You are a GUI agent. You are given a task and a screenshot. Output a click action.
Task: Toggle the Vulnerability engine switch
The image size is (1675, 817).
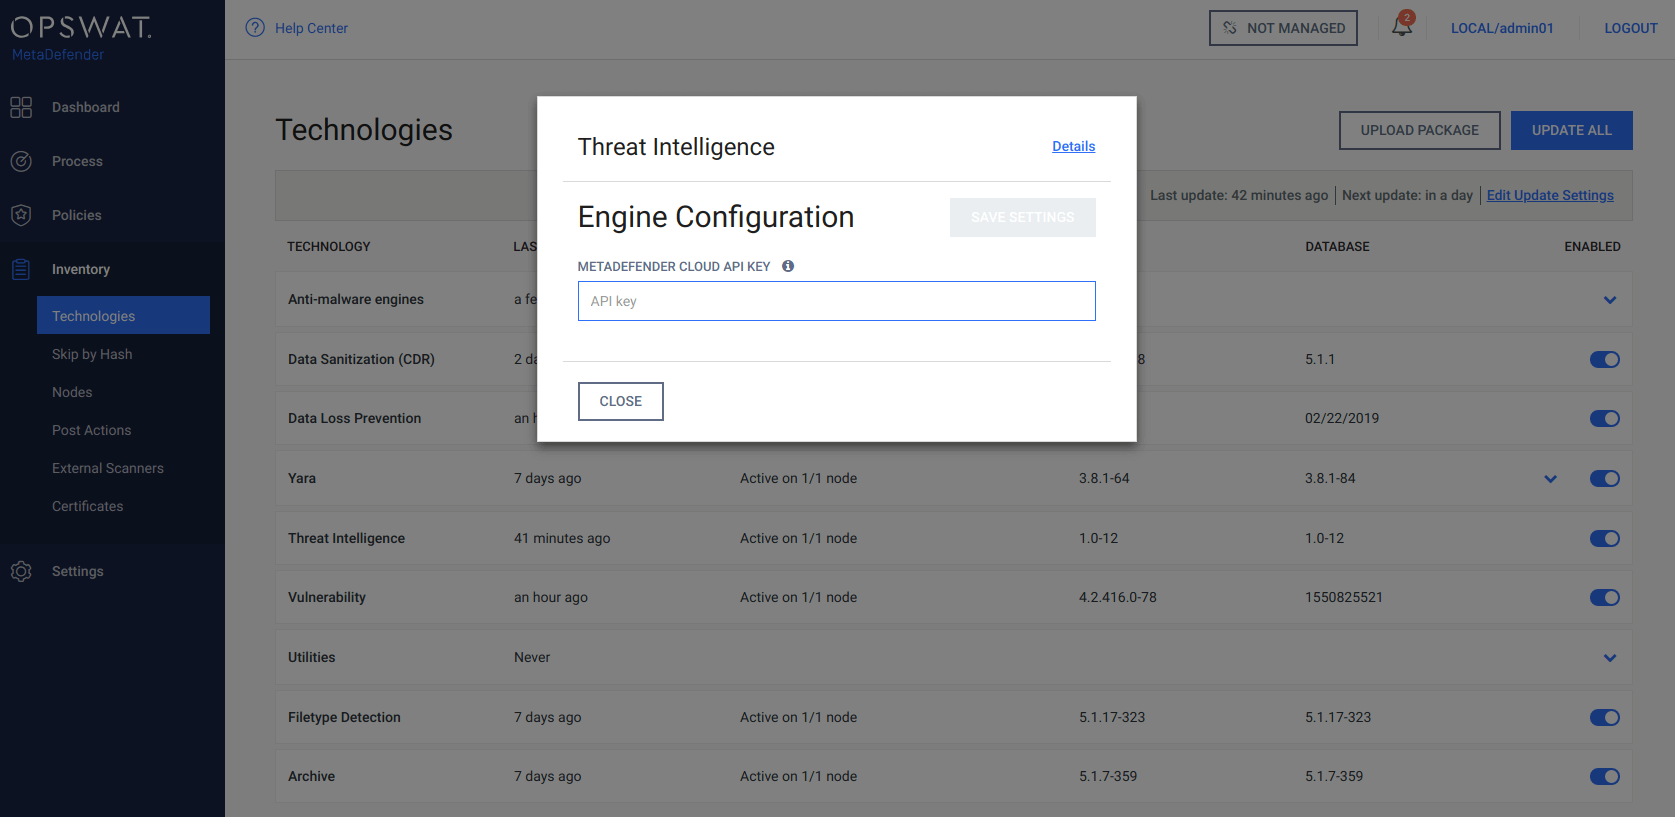click(x=1605, y=597)
